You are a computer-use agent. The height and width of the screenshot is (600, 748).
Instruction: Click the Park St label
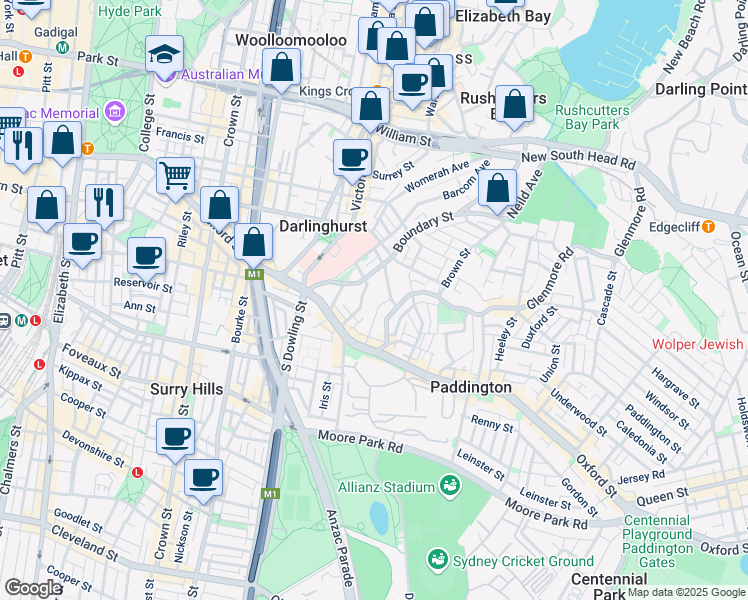click(98, 59)
